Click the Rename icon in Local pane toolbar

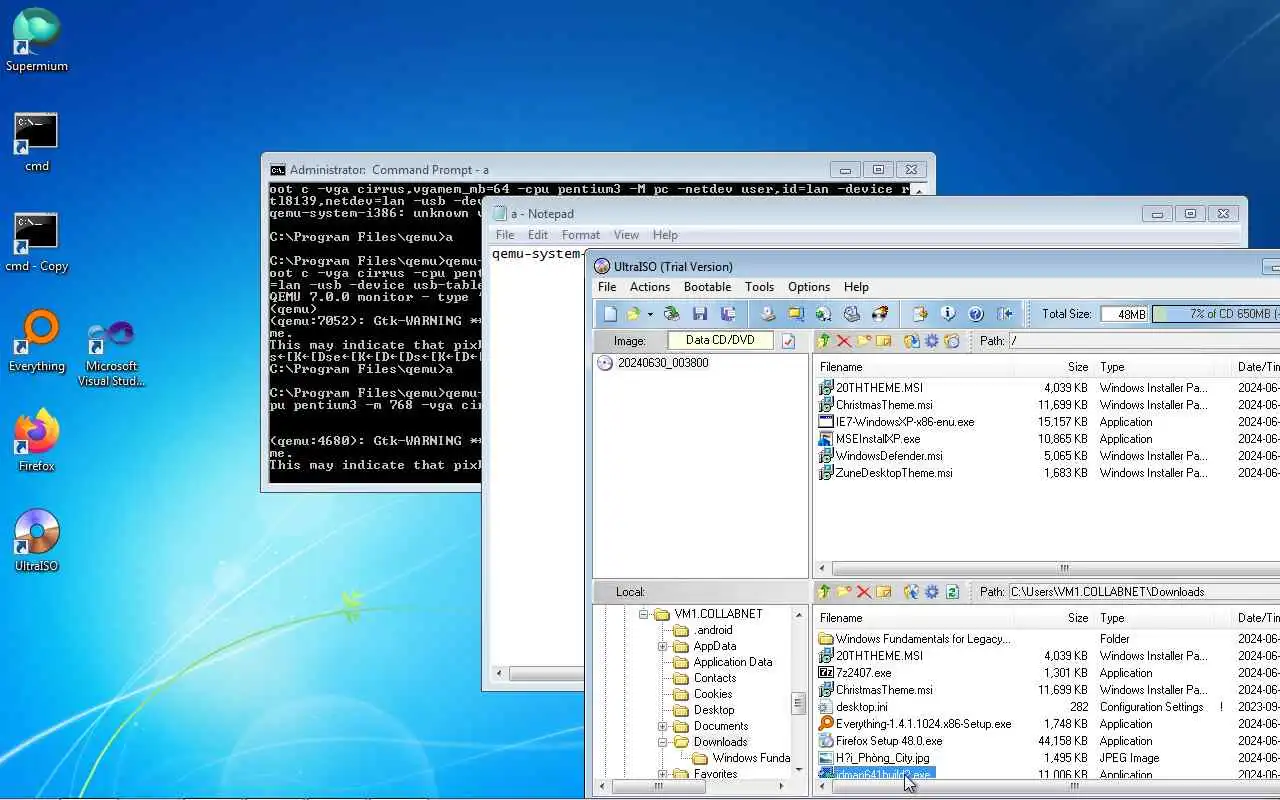[x=883, y=592]
